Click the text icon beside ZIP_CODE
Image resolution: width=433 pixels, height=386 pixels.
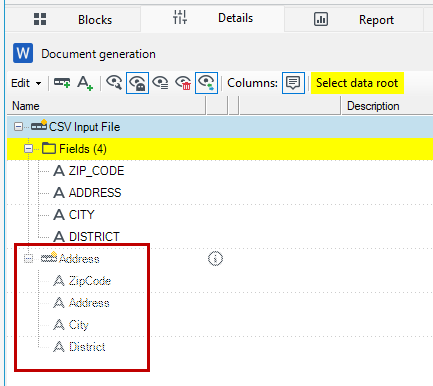59,171
